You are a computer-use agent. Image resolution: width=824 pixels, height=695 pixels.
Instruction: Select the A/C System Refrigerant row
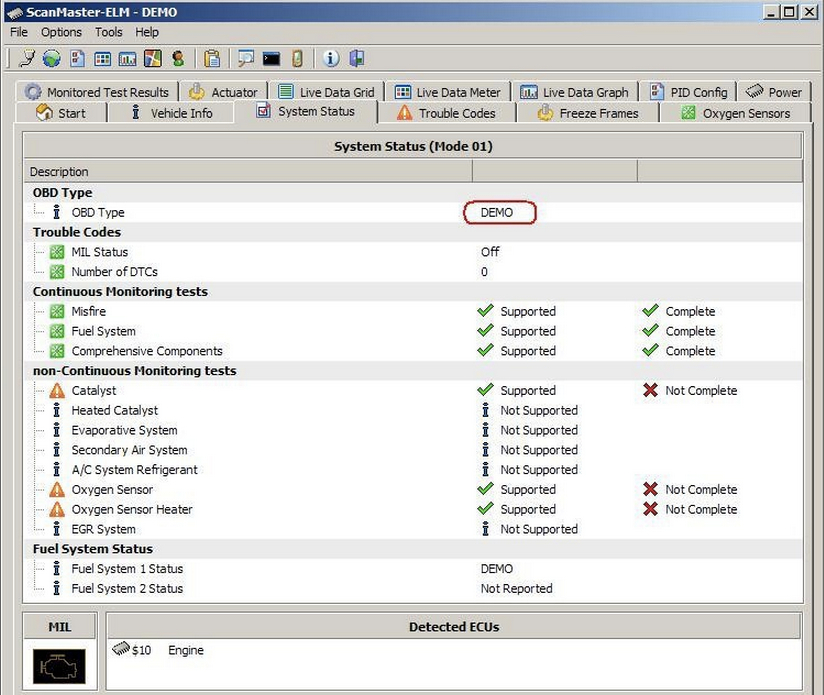[x=413, y=470]
